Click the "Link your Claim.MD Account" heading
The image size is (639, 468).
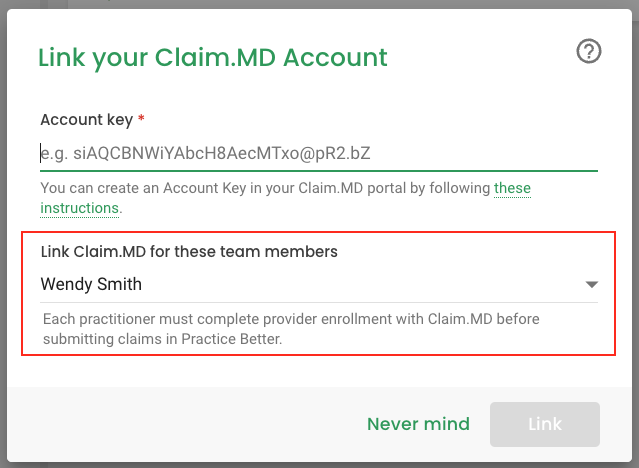tap(212, 57)
